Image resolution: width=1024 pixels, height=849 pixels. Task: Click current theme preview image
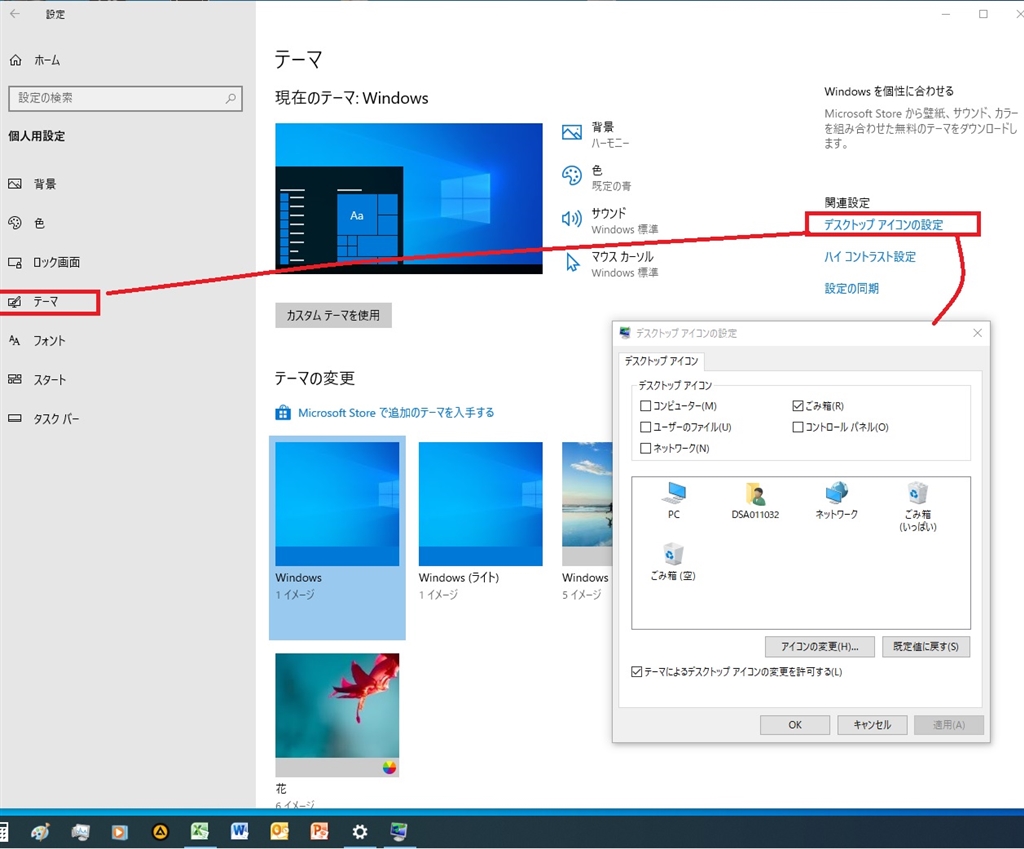click(409, 199)
